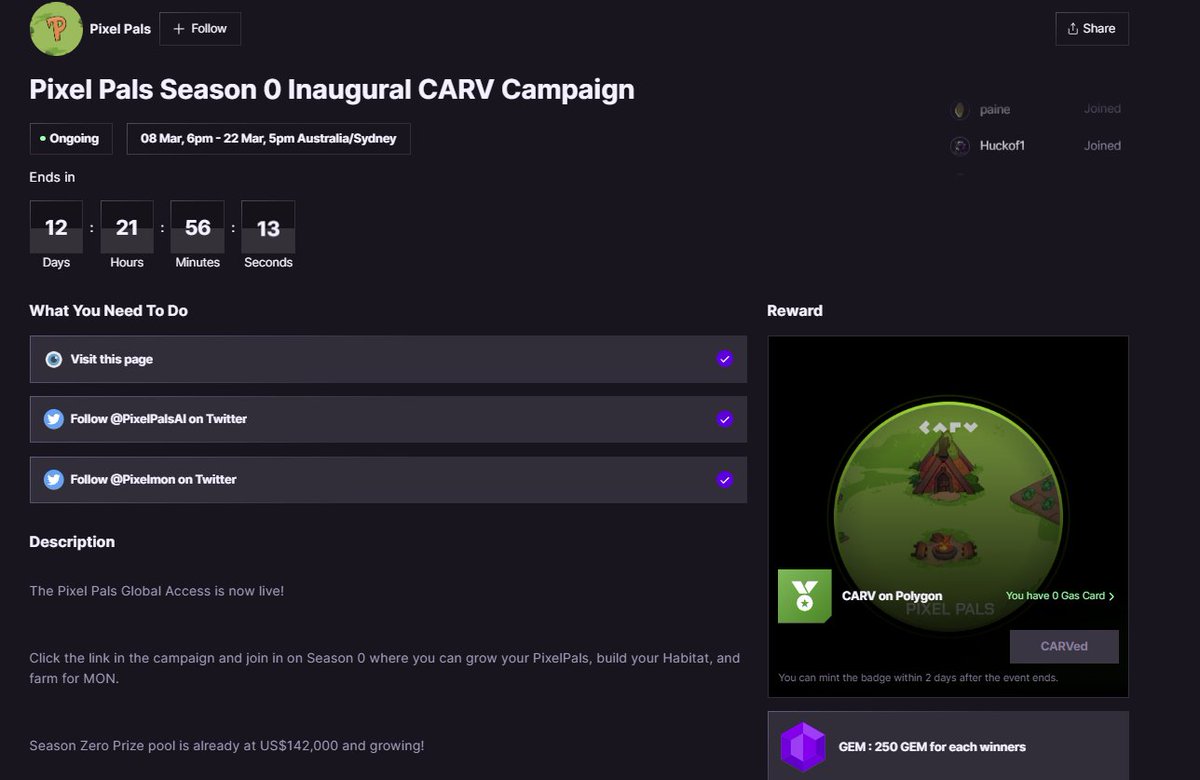Click the Reward section heading

click(795, 311)
